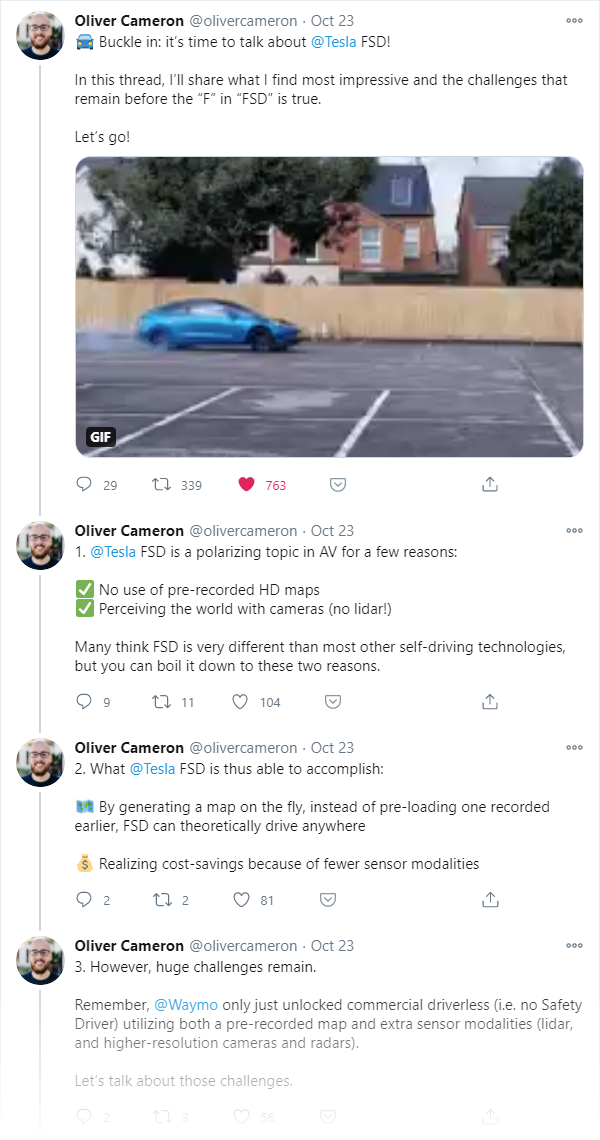Viewport: 600px width, 1140px height.
Task: Open more options on the polarizing topic tweet
Action: (x=575, y=531)
